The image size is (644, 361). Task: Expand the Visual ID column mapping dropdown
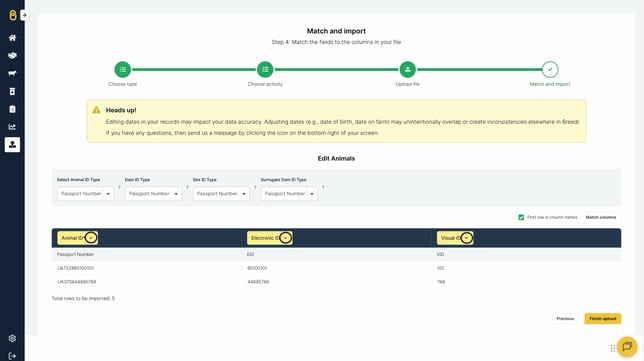[467, 238]
